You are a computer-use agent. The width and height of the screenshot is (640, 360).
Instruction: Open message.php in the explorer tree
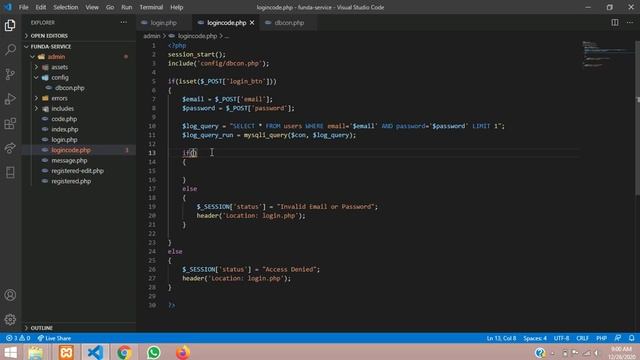pos(69,160)
